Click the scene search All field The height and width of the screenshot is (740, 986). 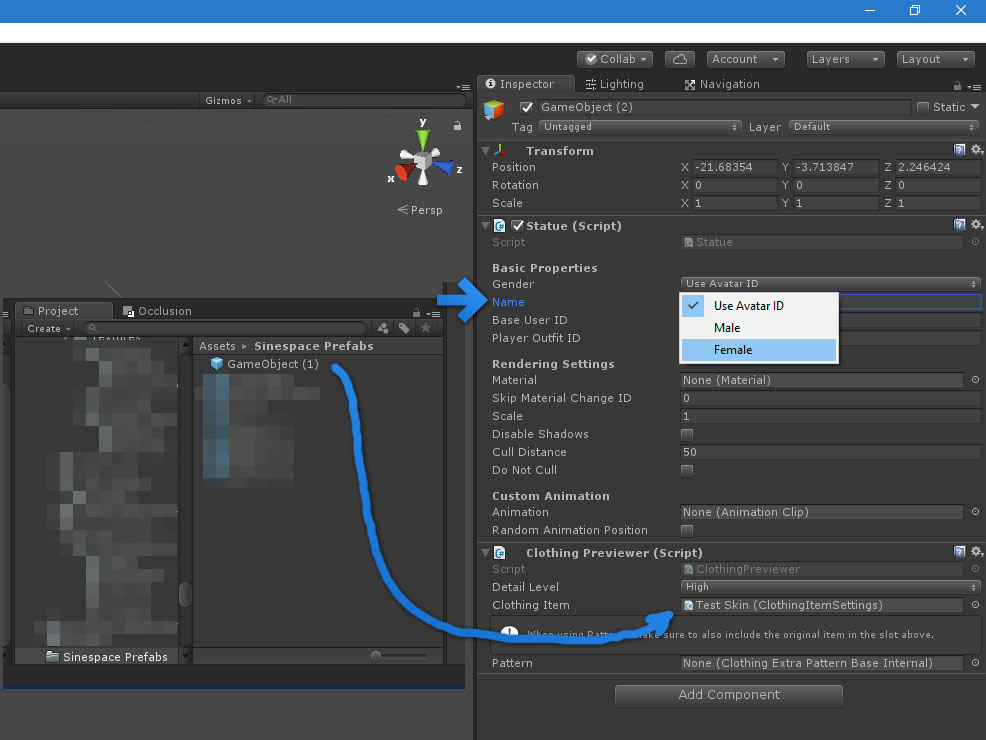[x=363, y=100]
